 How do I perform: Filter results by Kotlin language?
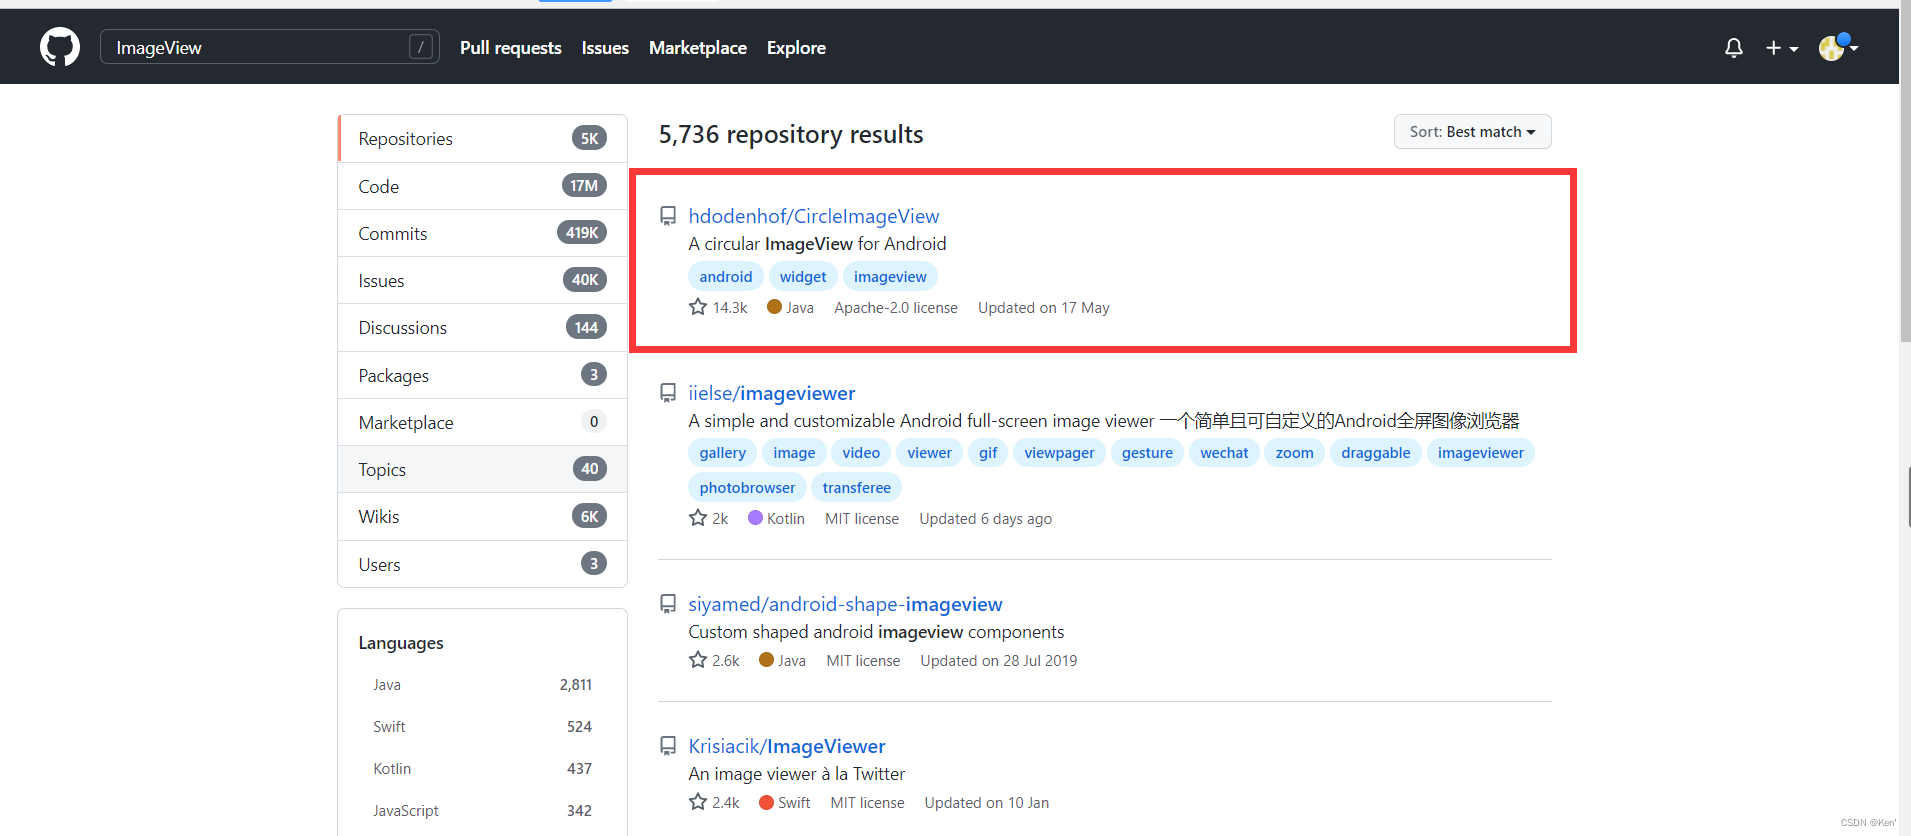[482, 769]
